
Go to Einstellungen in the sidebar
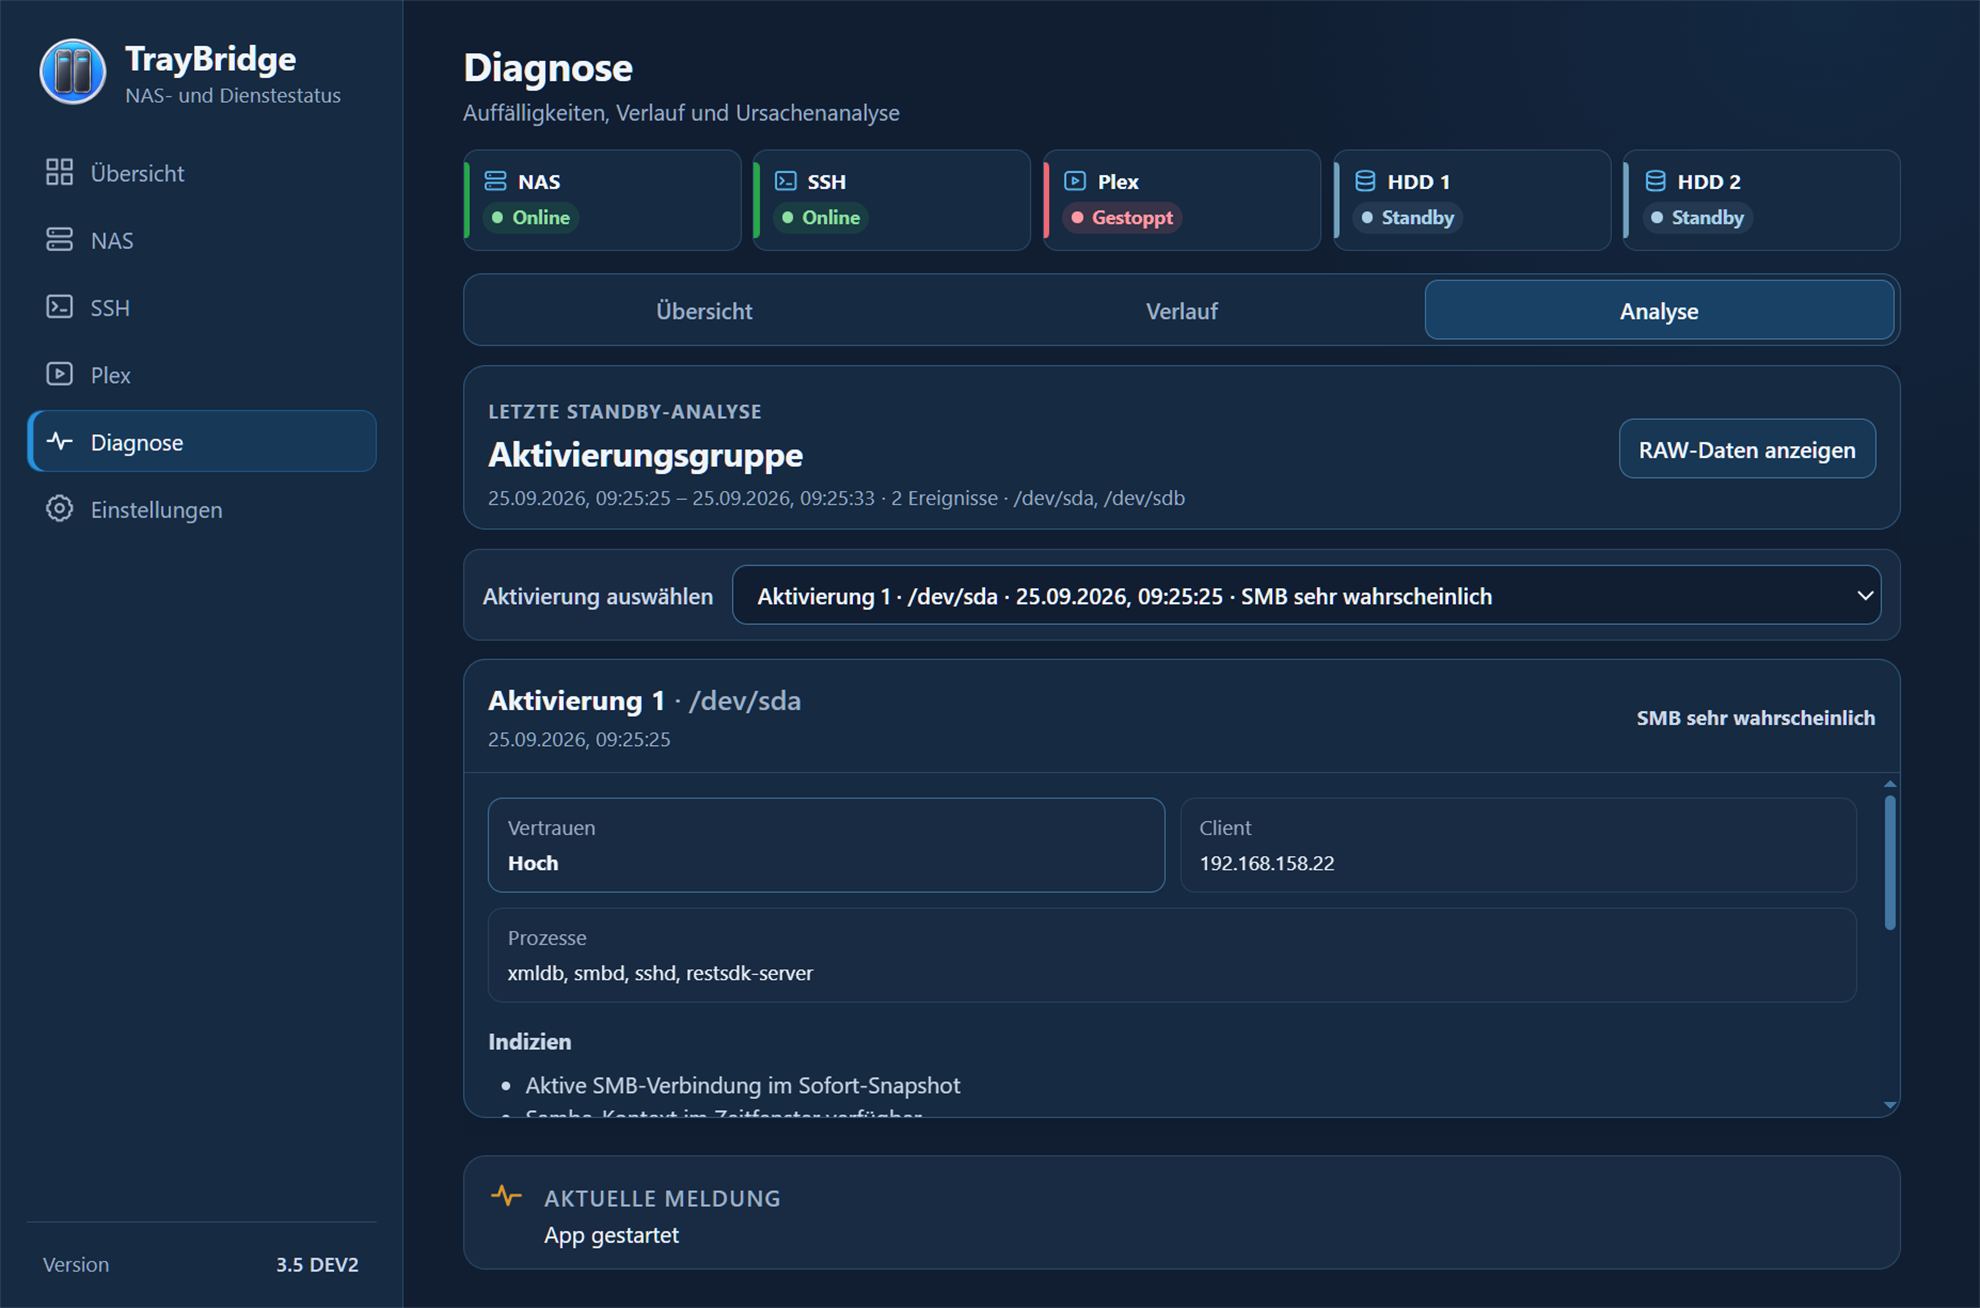202,509
